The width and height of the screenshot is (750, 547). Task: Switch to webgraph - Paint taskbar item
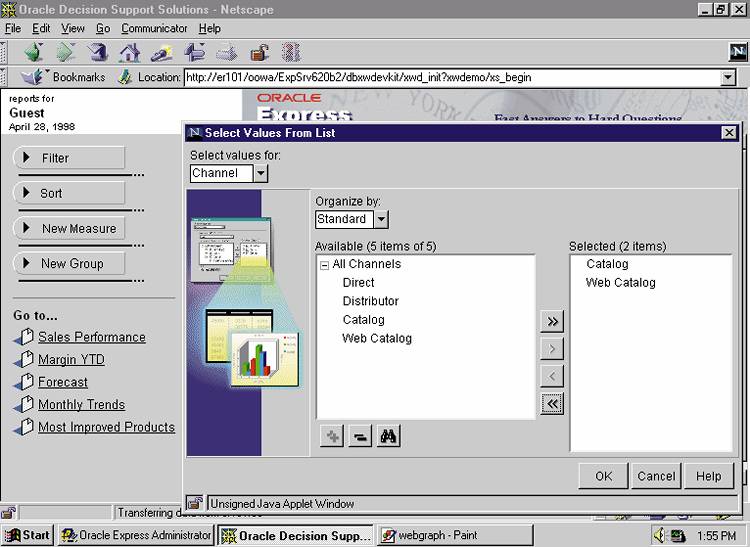[455, 535]
